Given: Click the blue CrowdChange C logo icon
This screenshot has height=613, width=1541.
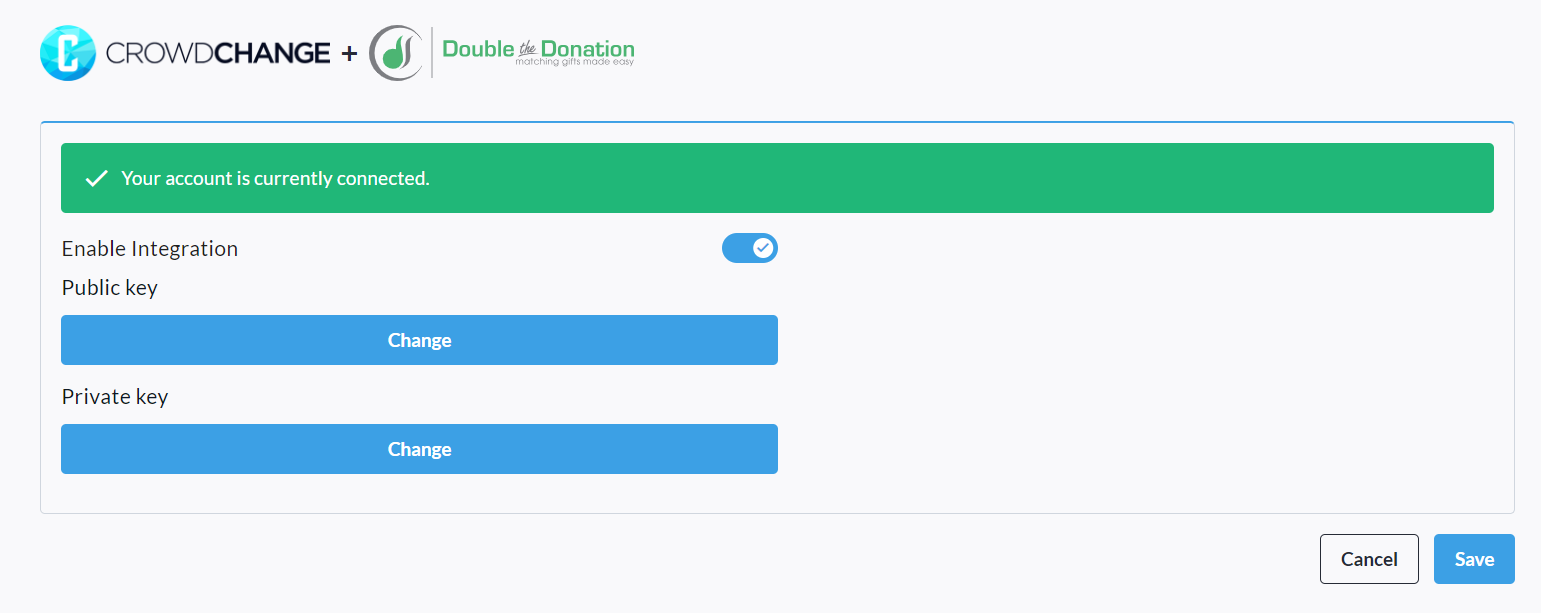Looking at the screenshot, I should [67, 53].
